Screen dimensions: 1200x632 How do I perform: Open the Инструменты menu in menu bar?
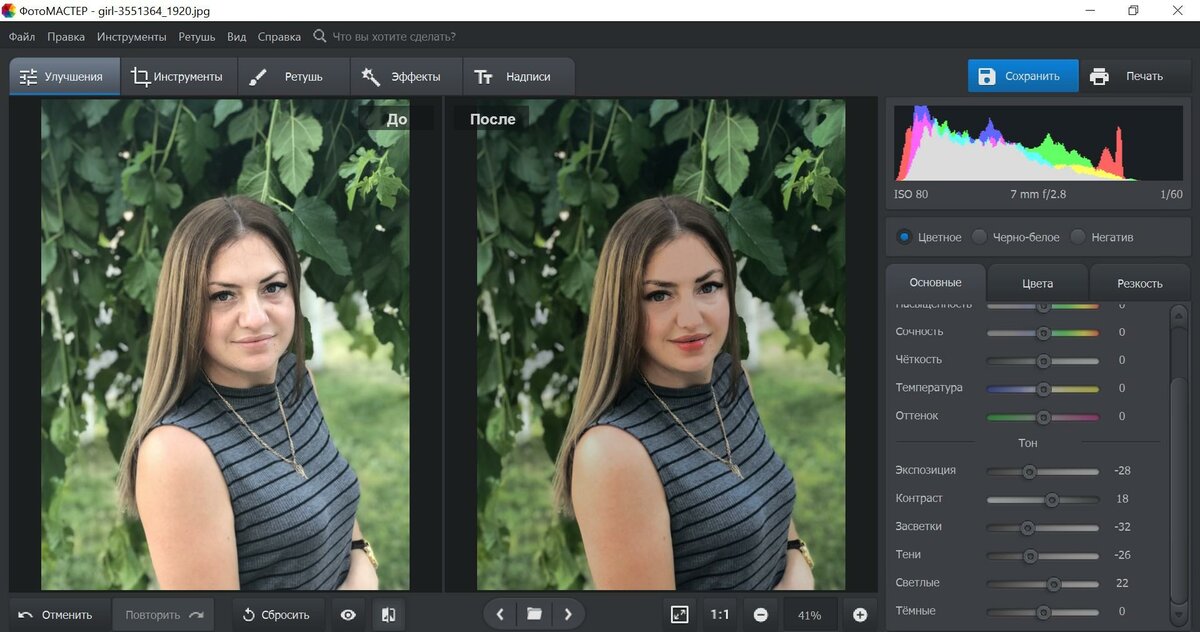(x=132, y=37)
